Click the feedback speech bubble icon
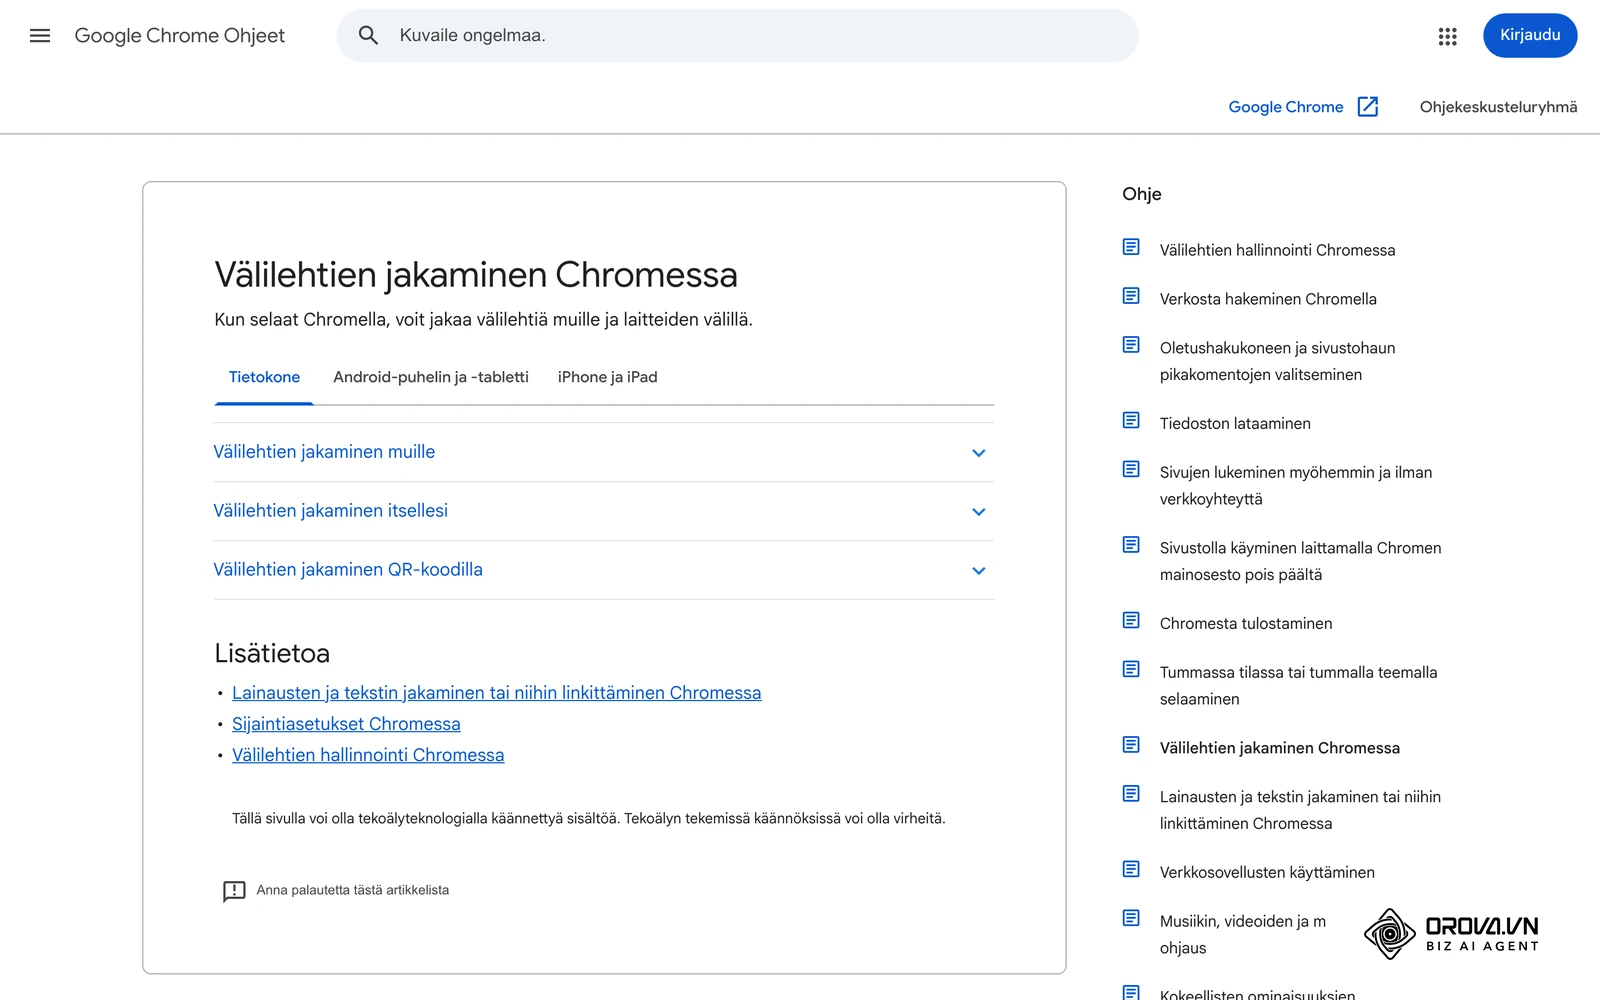Screen dimensions: 1600x1000 point(234,891)
